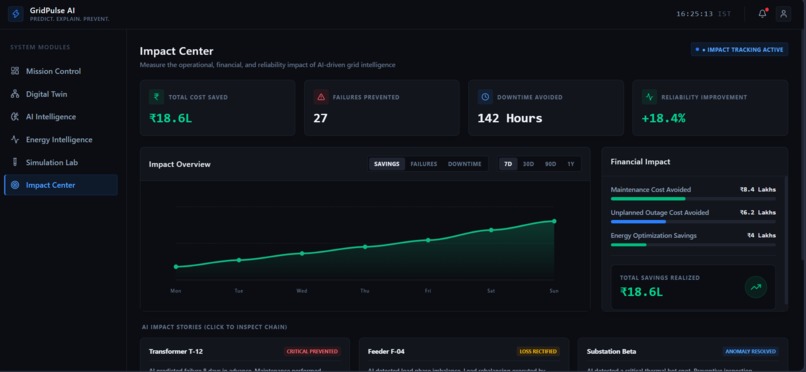Switch chart to Savings view
This screenshot has width=806, height=372.
click(387, 164)
